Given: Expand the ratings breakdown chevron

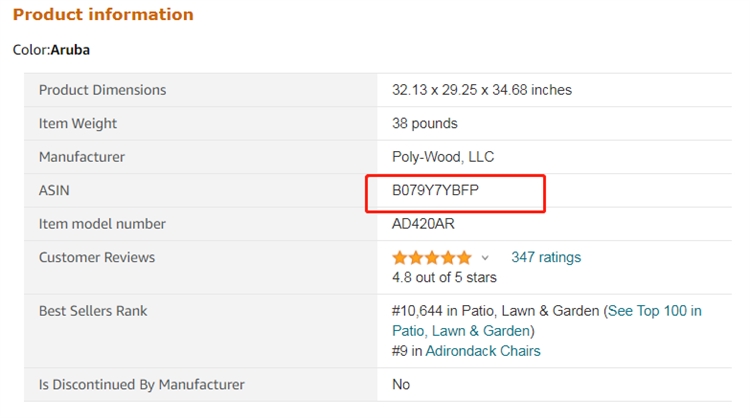Looking at the screenshot, I should [486, 258].
